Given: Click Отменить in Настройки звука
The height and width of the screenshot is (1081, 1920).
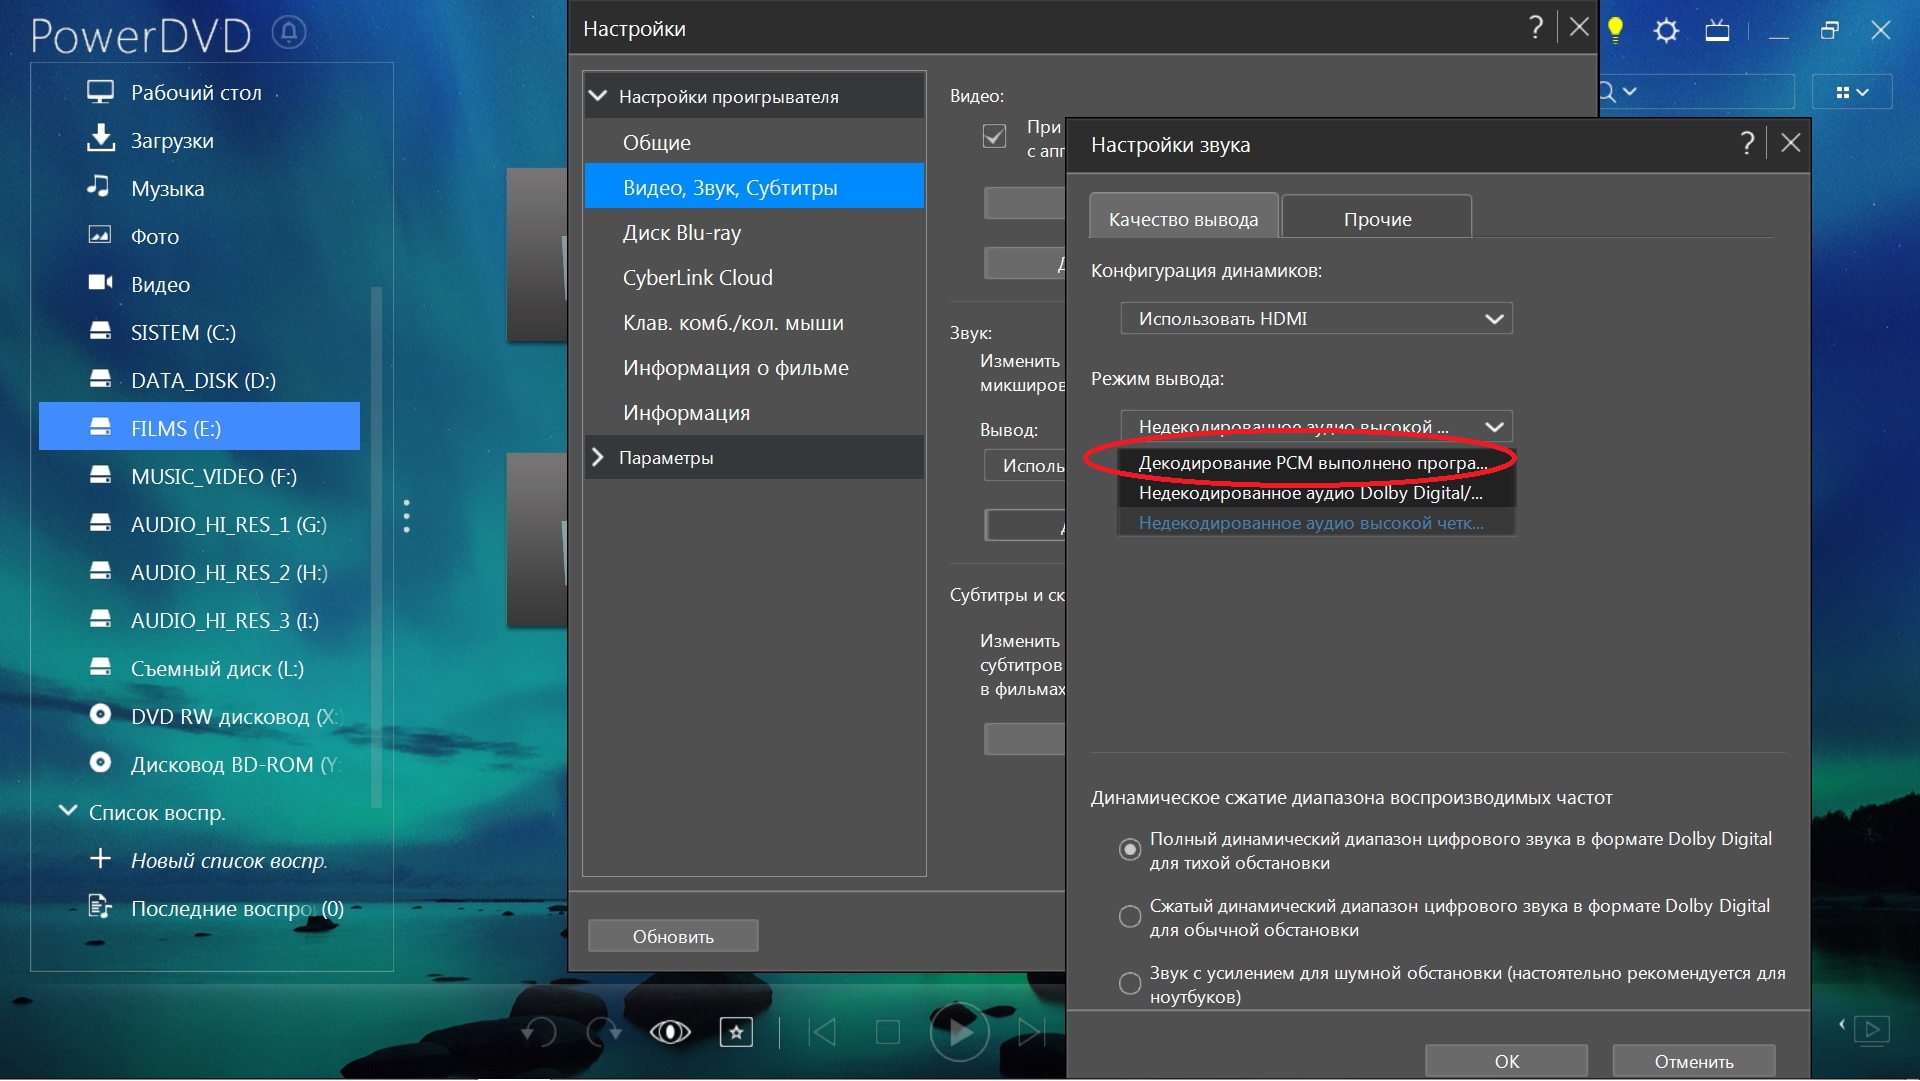Looking at the screenshot, I should point(1694,1061).
